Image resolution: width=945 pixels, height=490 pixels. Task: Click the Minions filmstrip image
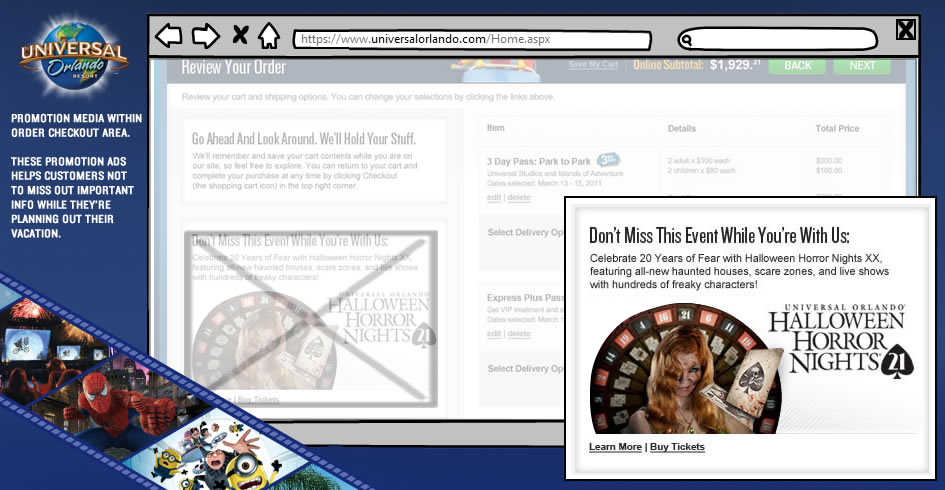[220, 456]
